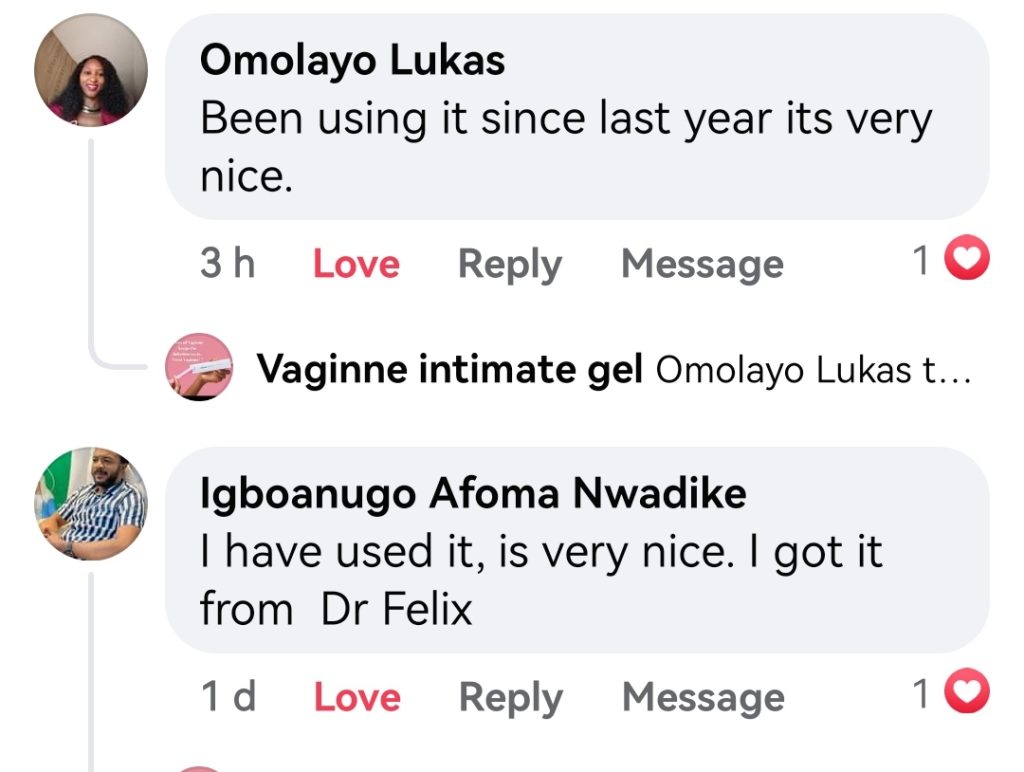
Task: View reaction count beside Igboanugo's comment heart
Action: point(922,695)
